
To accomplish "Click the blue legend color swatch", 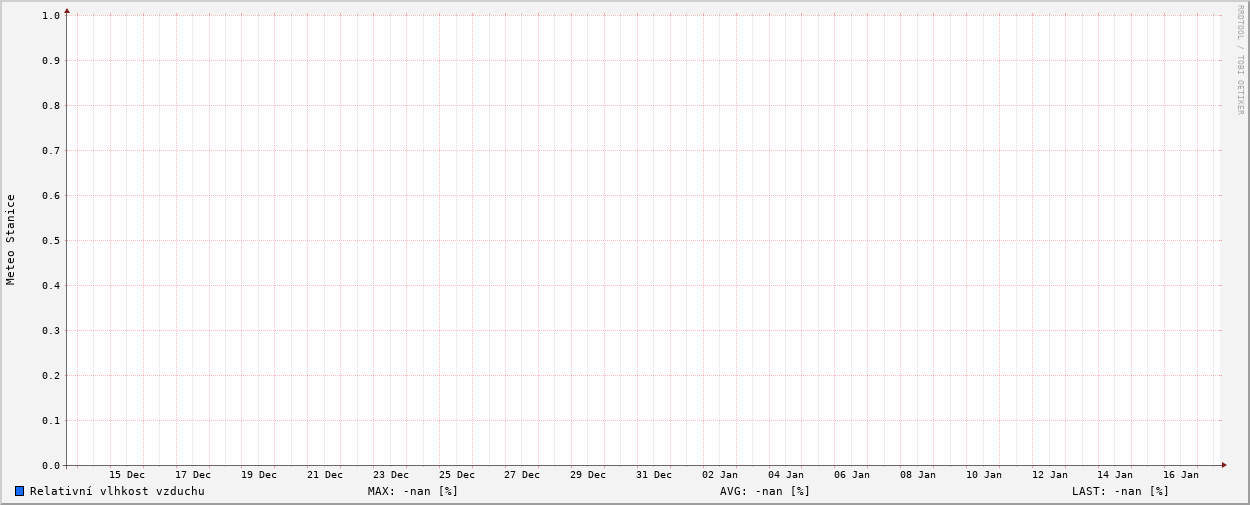I will click(19, 491).
